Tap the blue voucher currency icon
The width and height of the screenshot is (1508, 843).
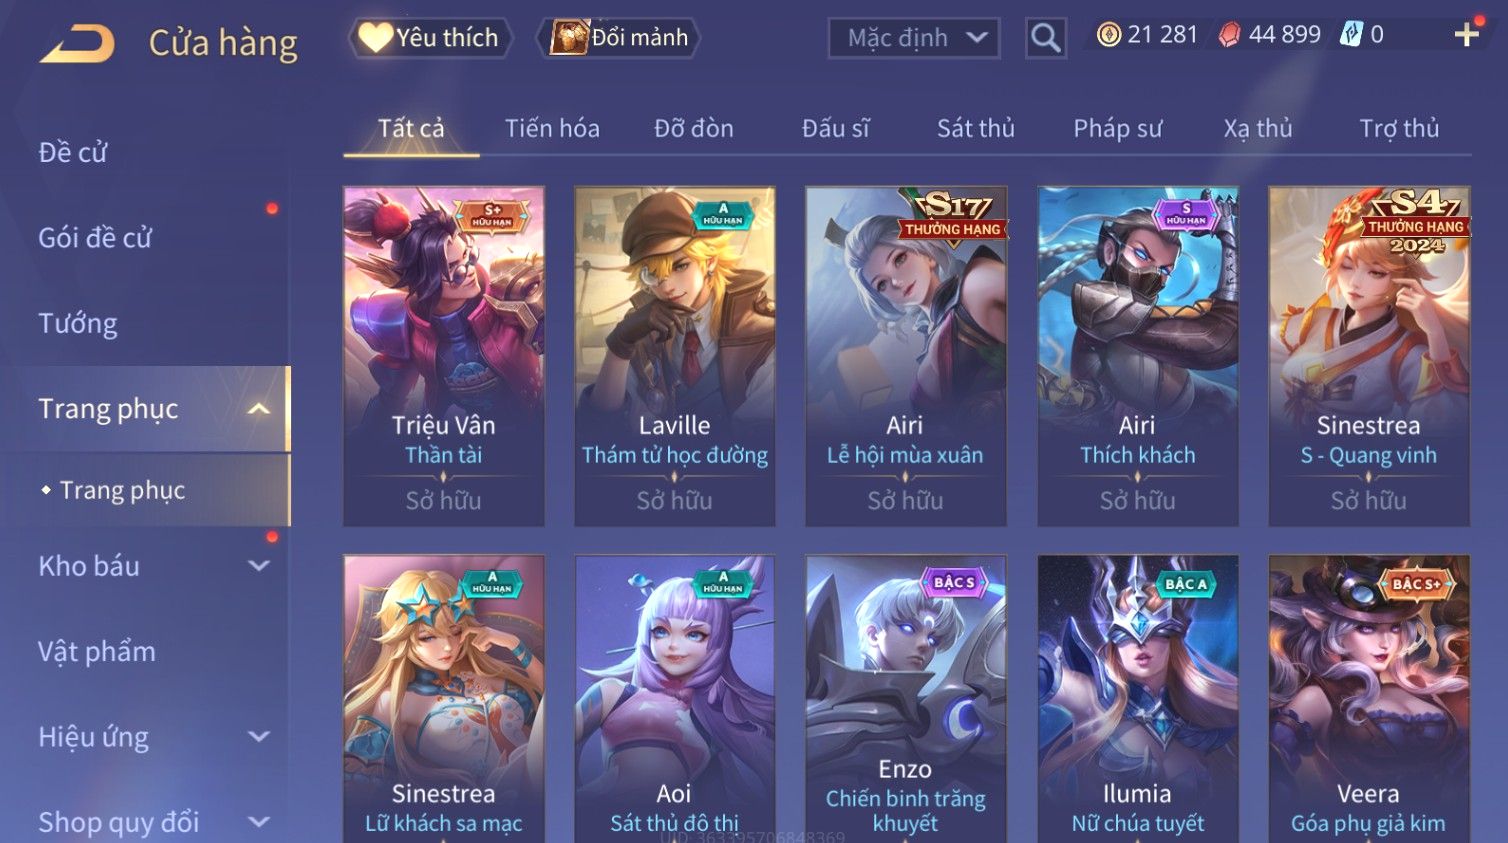coord(1351,35)
